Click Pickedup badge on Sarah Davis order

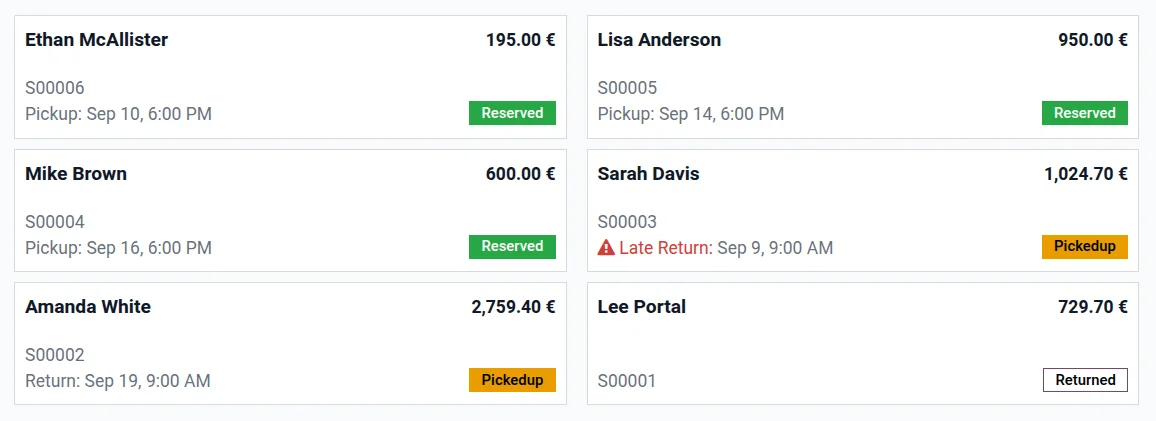(x=1084, y=246)
